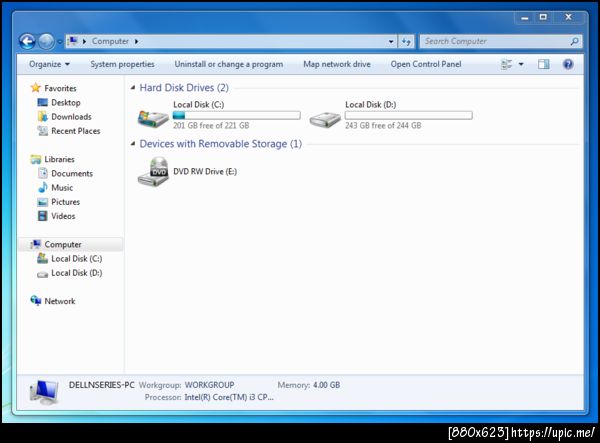Image resolution: width=600 pixels, height=443 pixels.
Task: Select Favorites in navigation pane
Action: point(60,88)
